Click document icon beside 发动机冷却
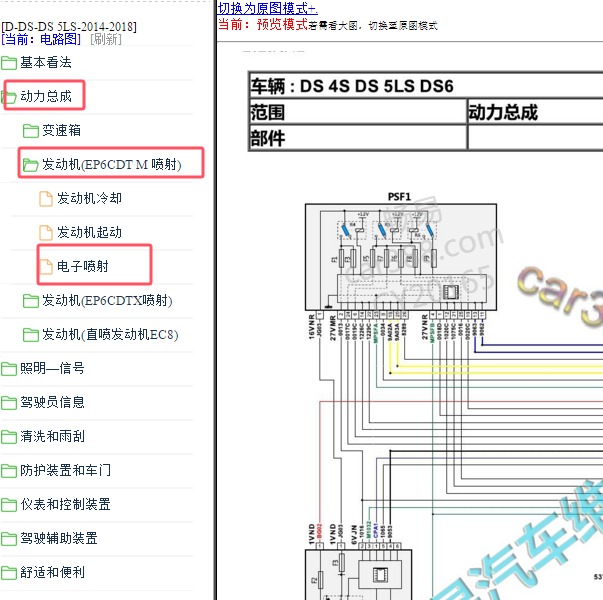 point(46,199)
